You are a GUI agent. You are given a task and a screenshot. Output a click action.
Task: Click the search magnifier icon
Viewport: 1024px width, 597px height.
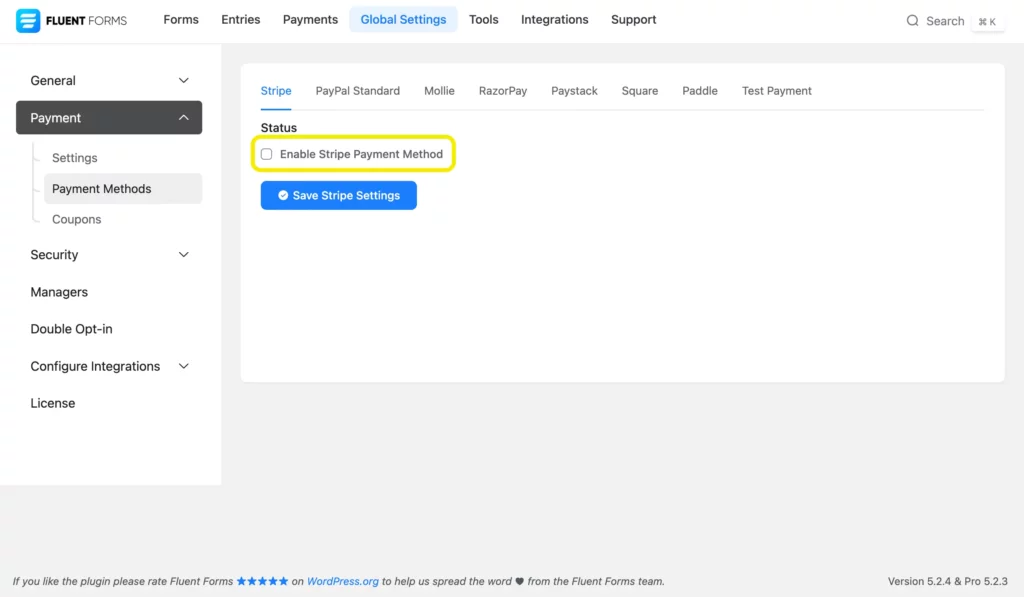[912, 21]
